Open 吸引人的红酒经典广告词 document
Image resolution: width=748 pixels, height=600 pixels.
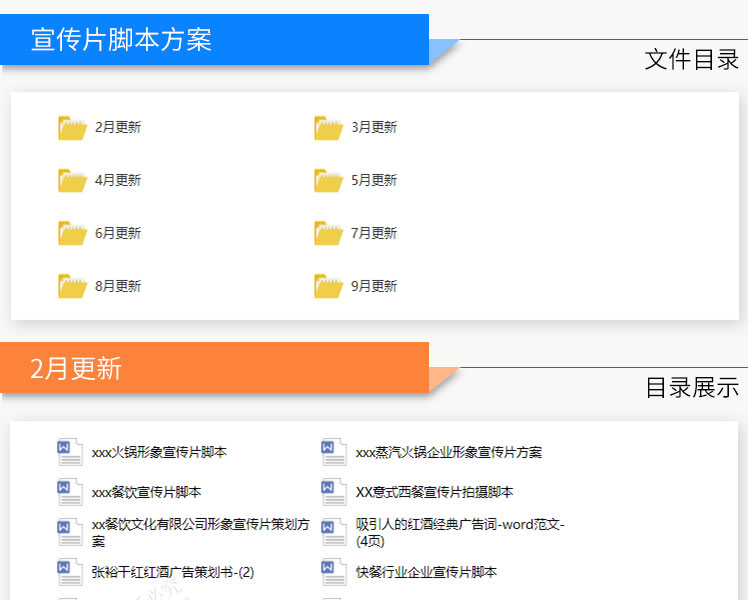(x=460, y=532)
